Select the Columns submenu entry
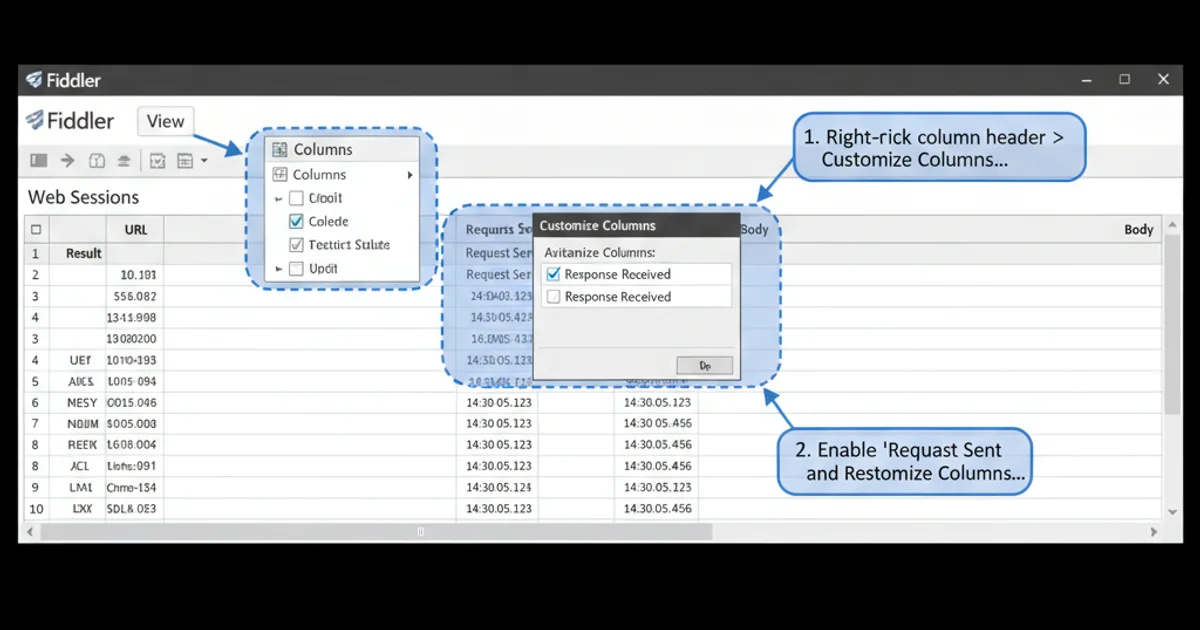Viewport: 1200px width, 630px height. (319, 175)
